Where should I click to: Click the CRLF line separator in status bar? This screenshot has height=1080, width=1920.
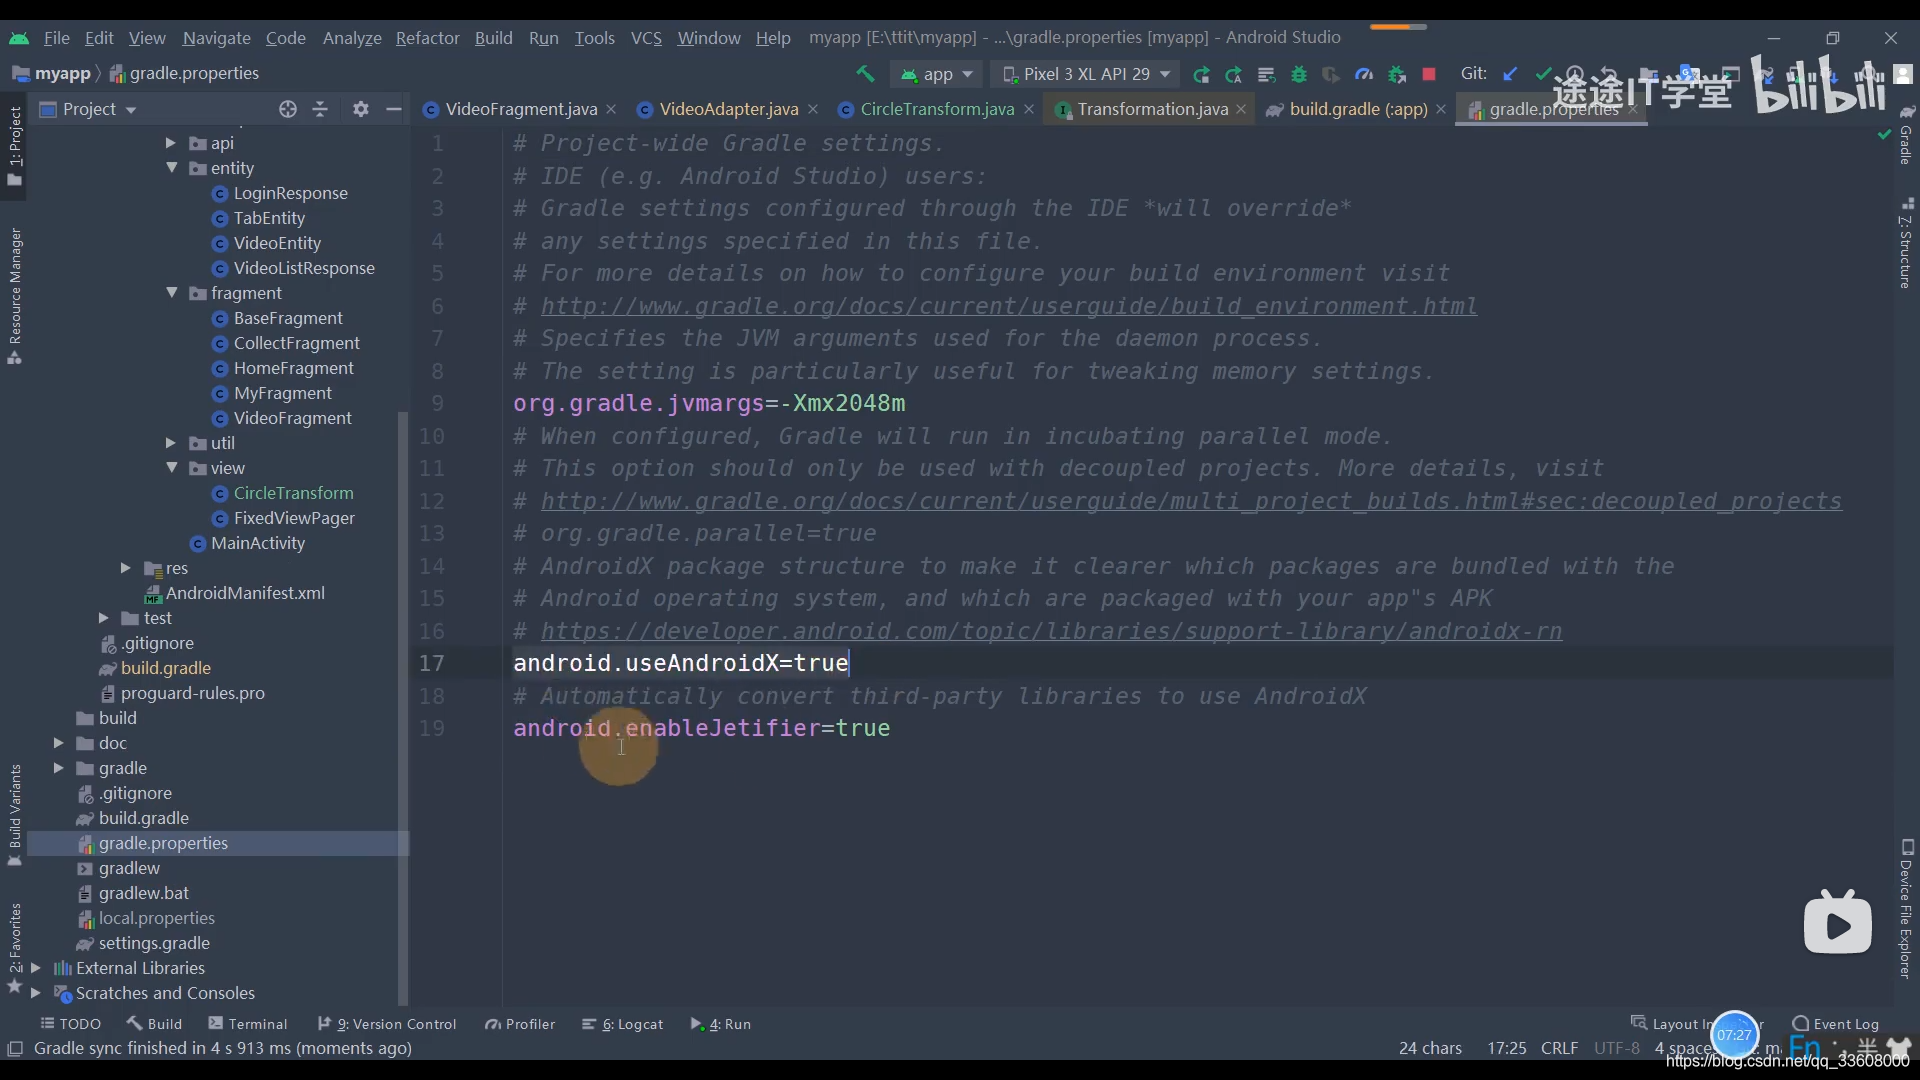[x=1559, y=1048]
